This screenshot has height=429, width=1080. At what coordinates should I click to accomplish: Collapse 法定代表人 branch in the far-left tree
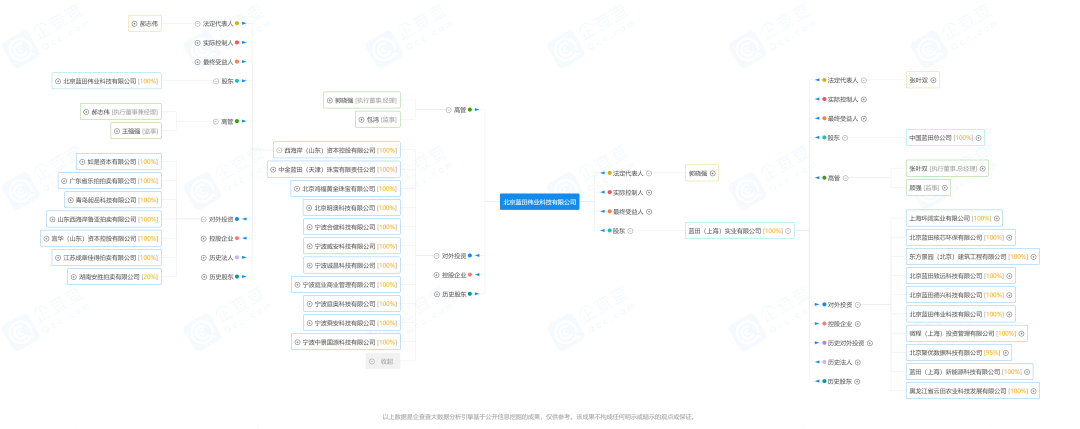tap(197, 23)
